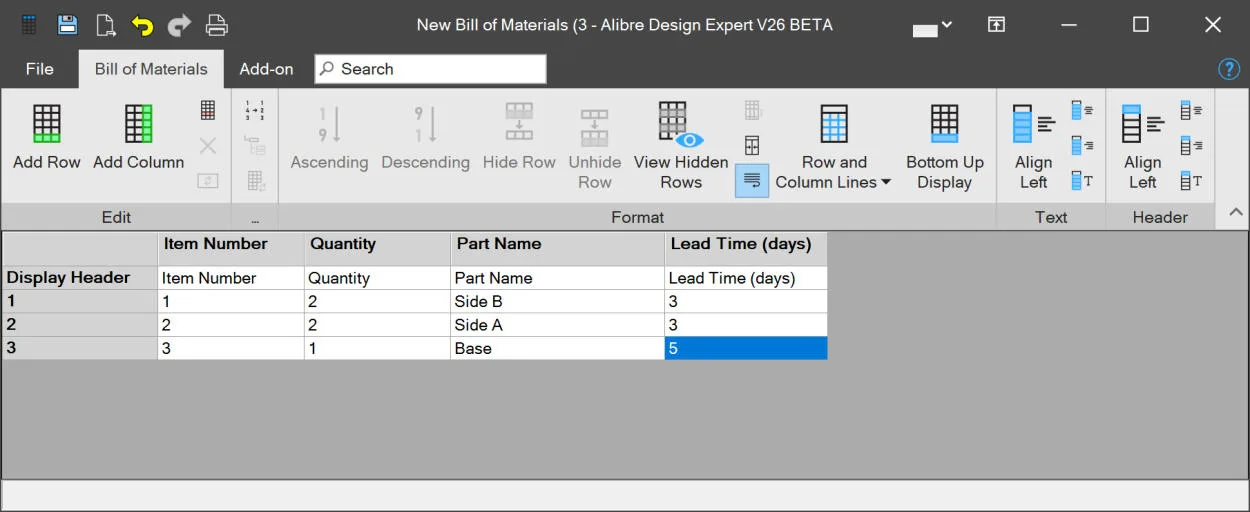The width and height of the screenshot is (1250, 512).
Task: Open the title bar quick-access dropdown arrow
Action: (x=947, y=25)
